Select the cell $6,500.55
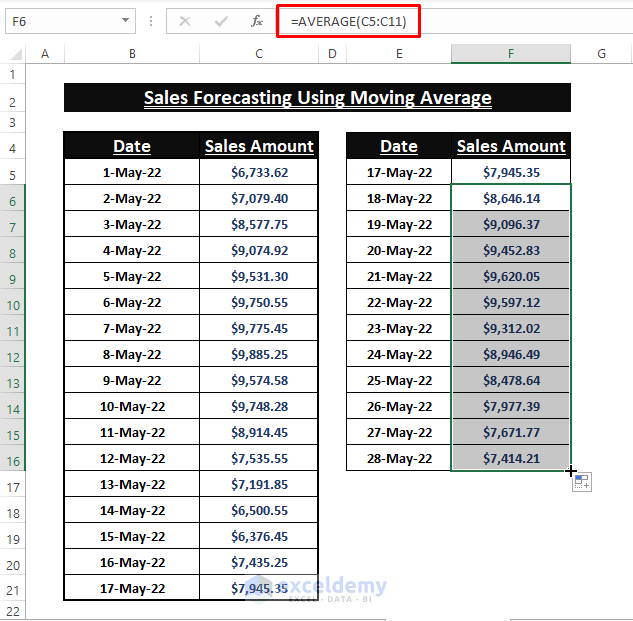 (x=259, y=510)
